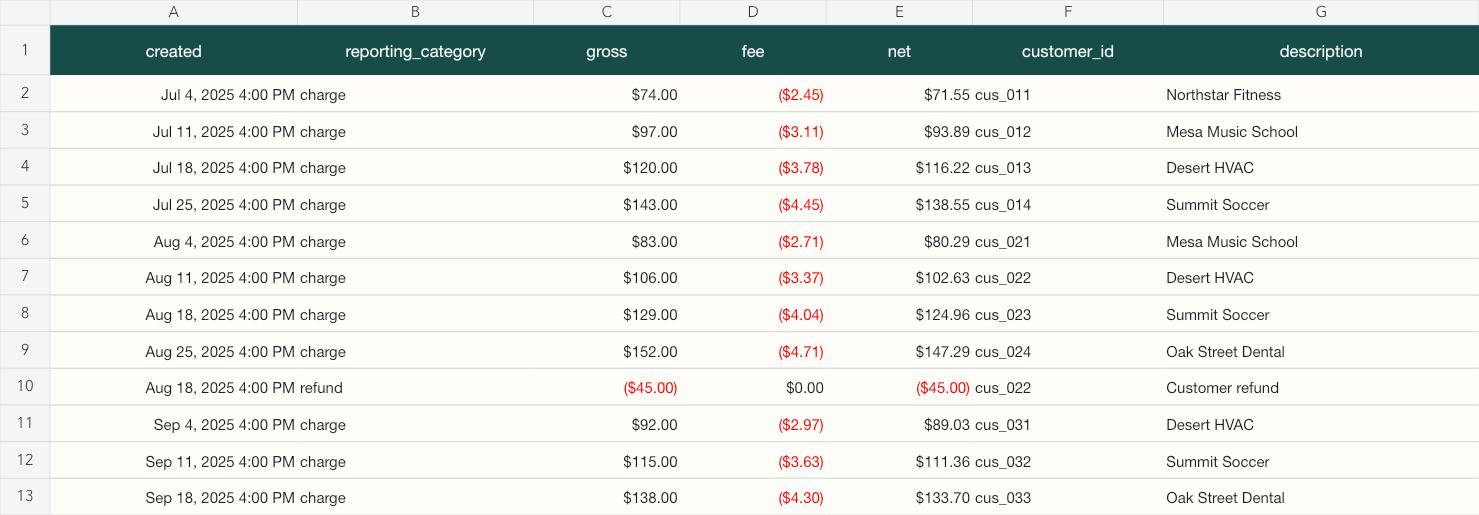Select column G header
1479x515 pixels.
point(1321,12)
